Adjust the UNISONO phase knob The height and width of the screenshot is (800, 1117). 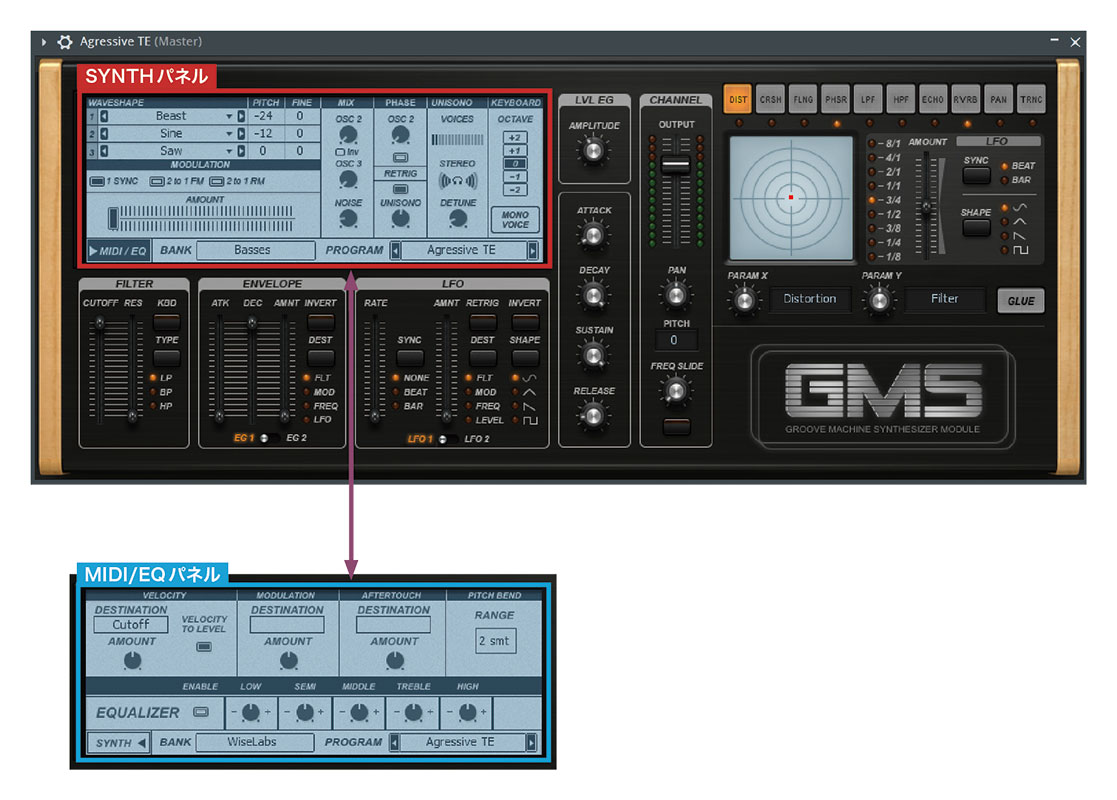[x=401, y=219]
